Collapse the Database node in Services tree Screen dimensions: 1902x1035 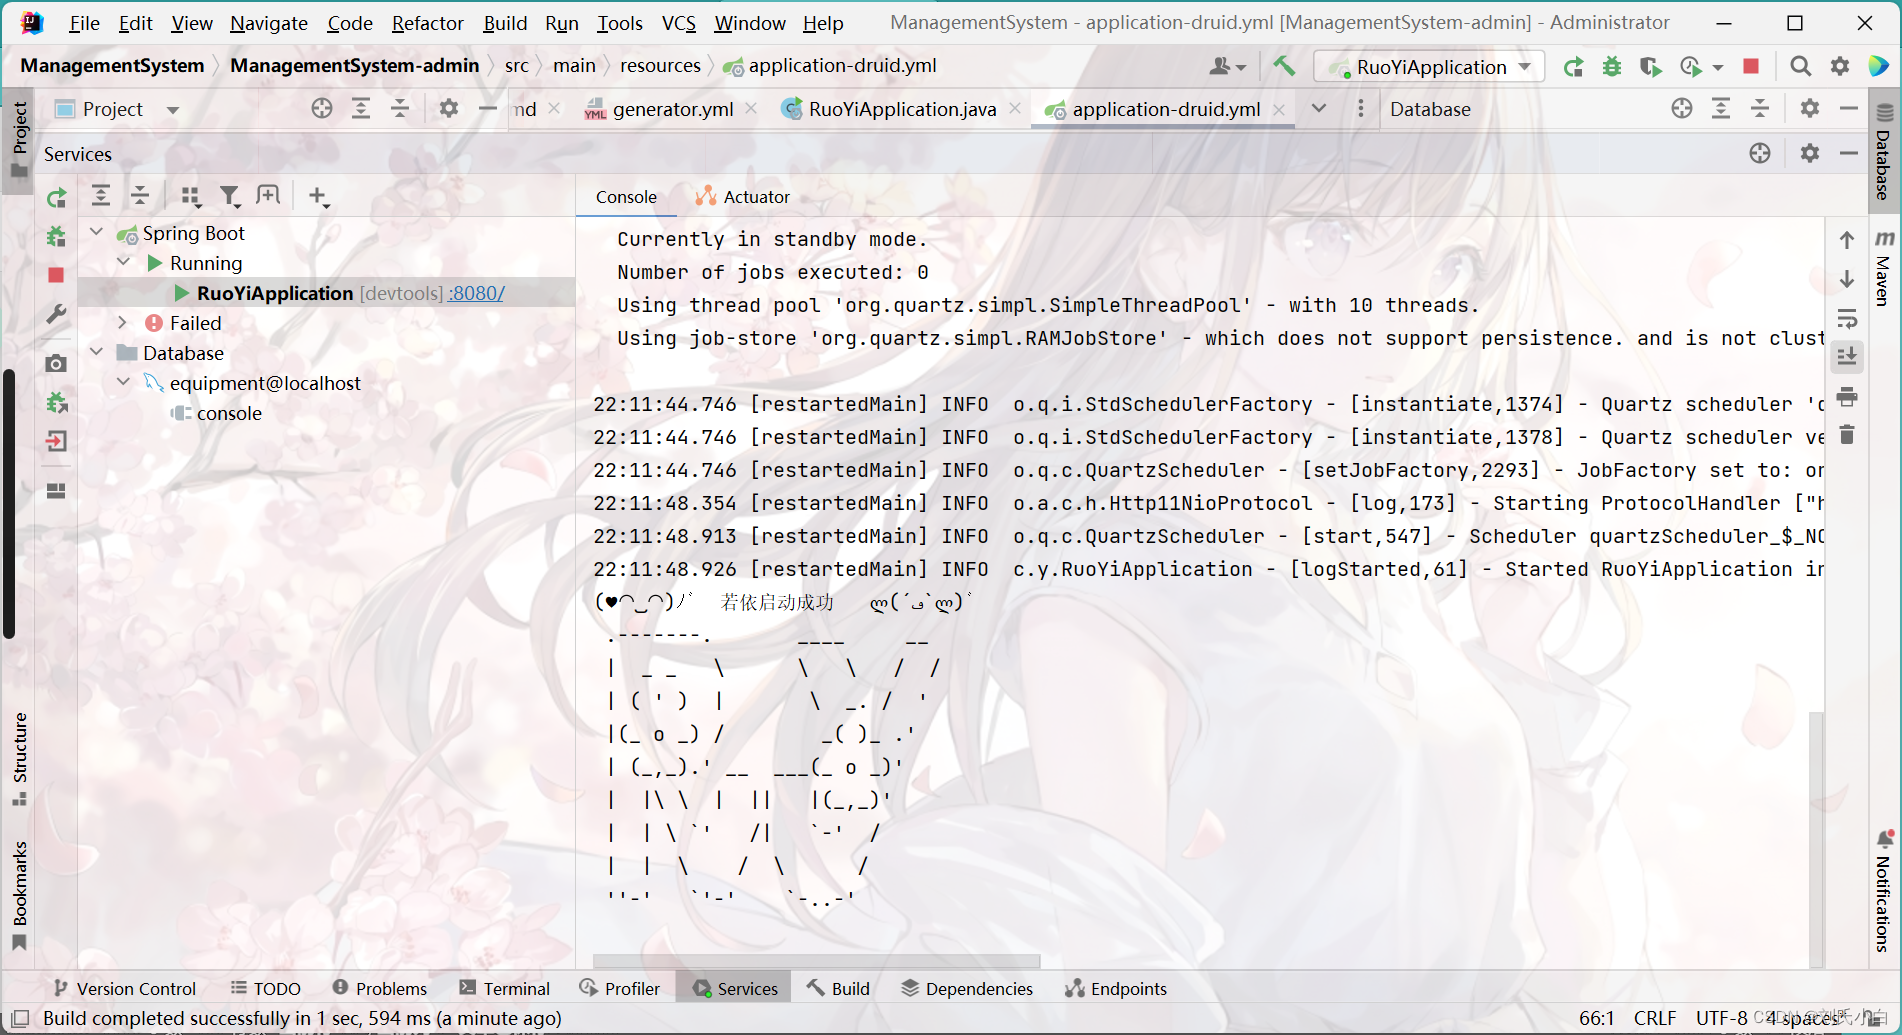97,352
